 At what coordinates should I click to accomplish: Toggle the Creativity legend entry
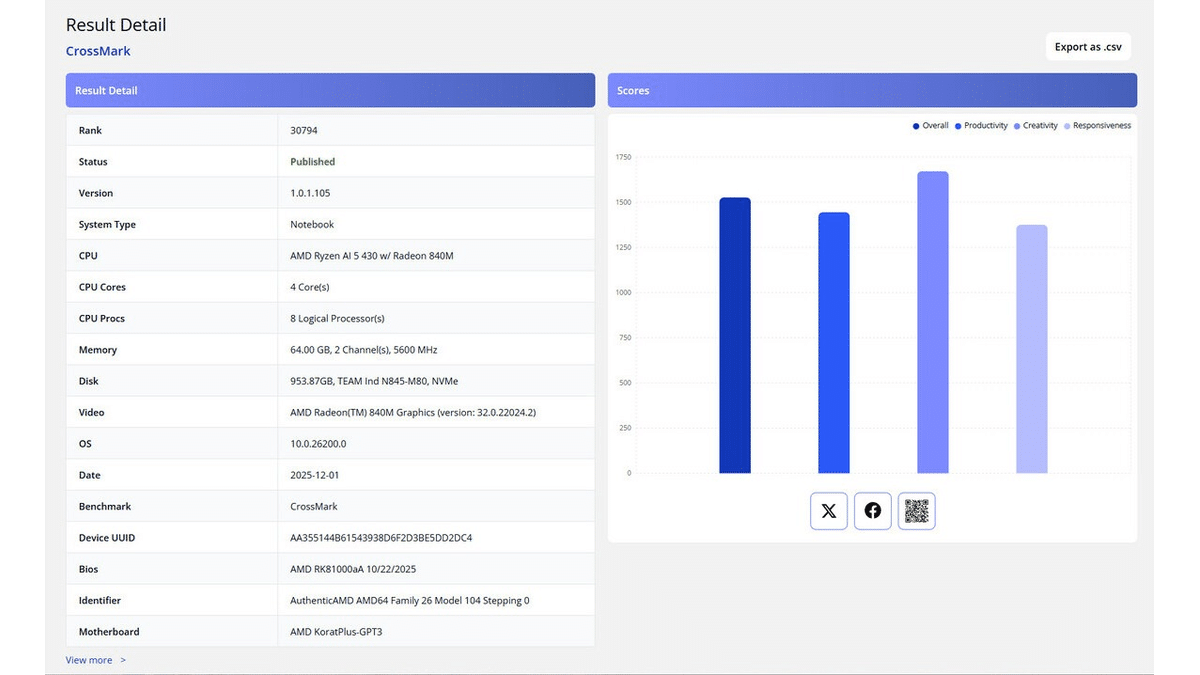1039,126
